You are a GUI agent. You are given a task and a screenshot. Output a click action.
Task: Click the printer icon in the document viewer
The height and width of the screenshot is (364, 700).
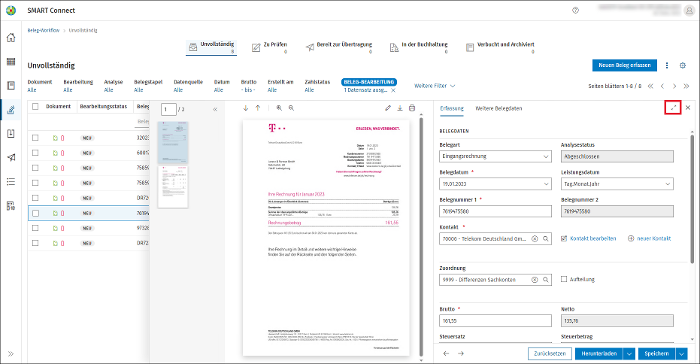[412, 108]
